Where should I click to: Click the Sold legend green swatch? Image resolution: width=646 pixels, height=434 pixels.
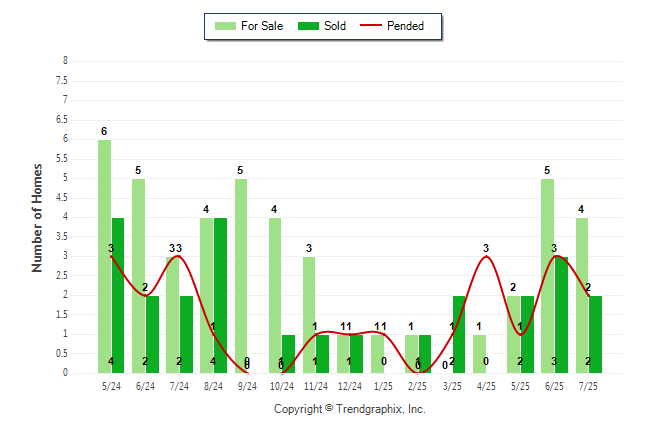[308, 26]
